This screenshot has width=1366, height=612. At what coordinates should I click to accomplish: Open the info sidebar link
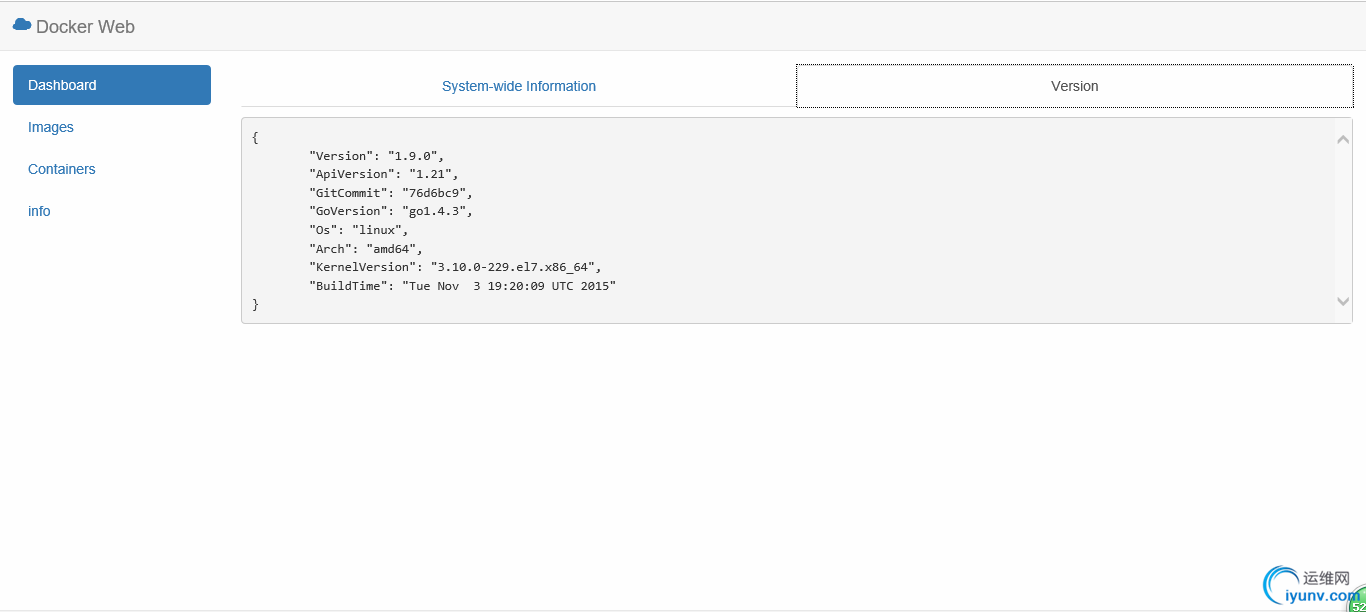pyautogui.click(x=39, y=211)
